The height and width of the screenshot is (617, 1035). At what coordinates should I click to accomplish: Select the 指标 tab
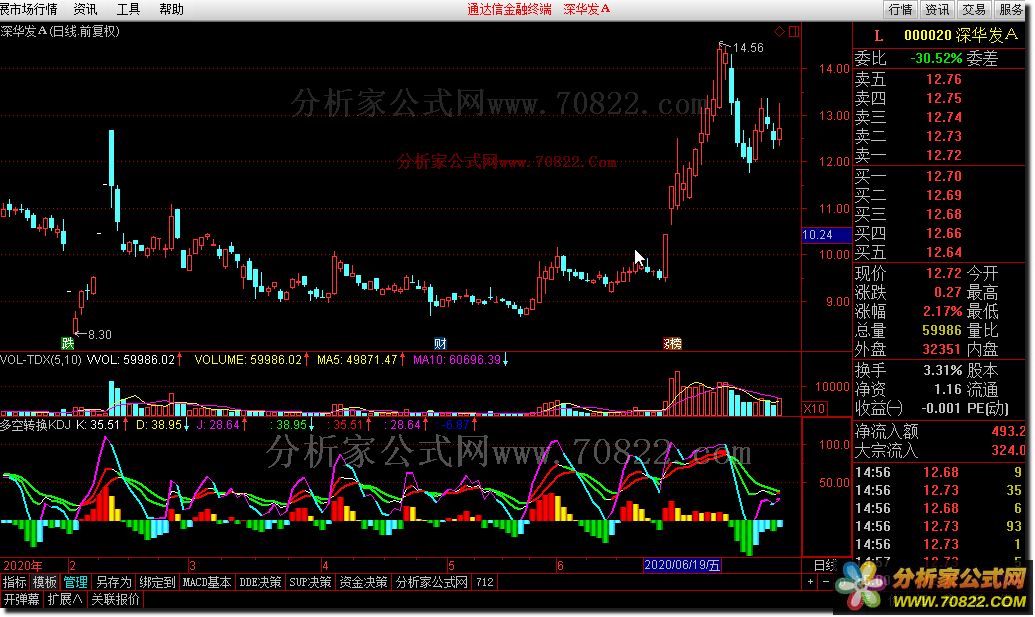pyautogui.click(x=15, y=582)
